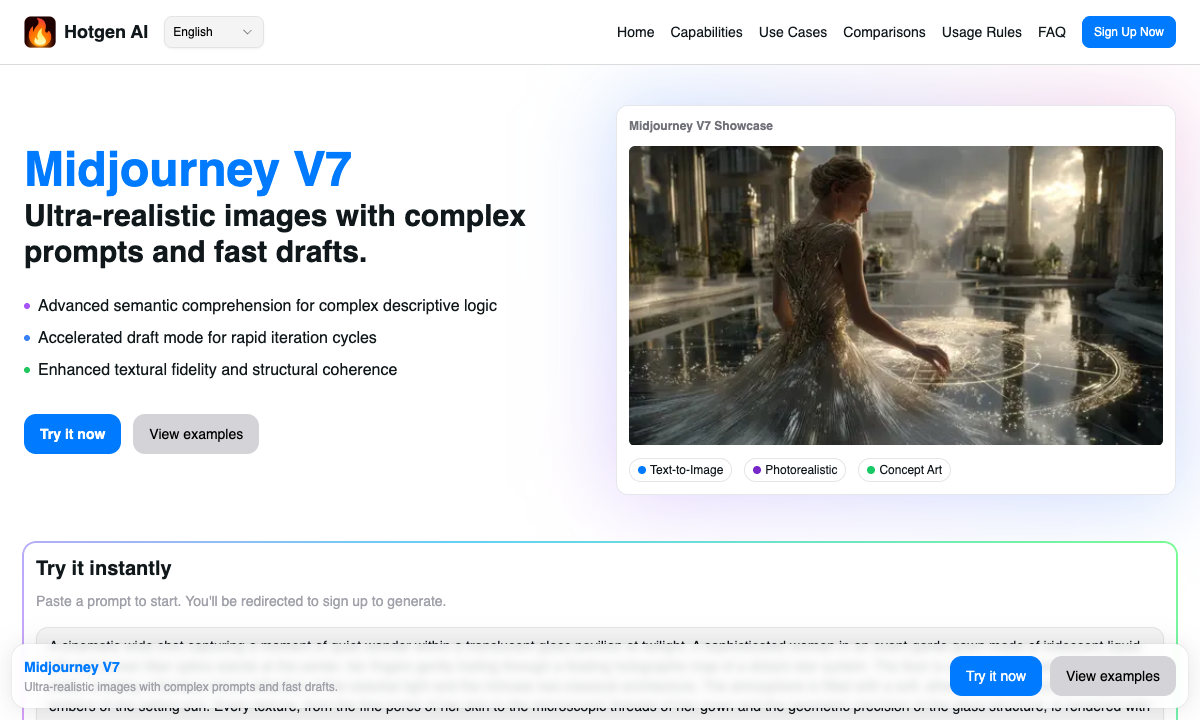Click the hero Try it now button
1200x720 pixels.
pyautogui.click(x=72, y=434)
